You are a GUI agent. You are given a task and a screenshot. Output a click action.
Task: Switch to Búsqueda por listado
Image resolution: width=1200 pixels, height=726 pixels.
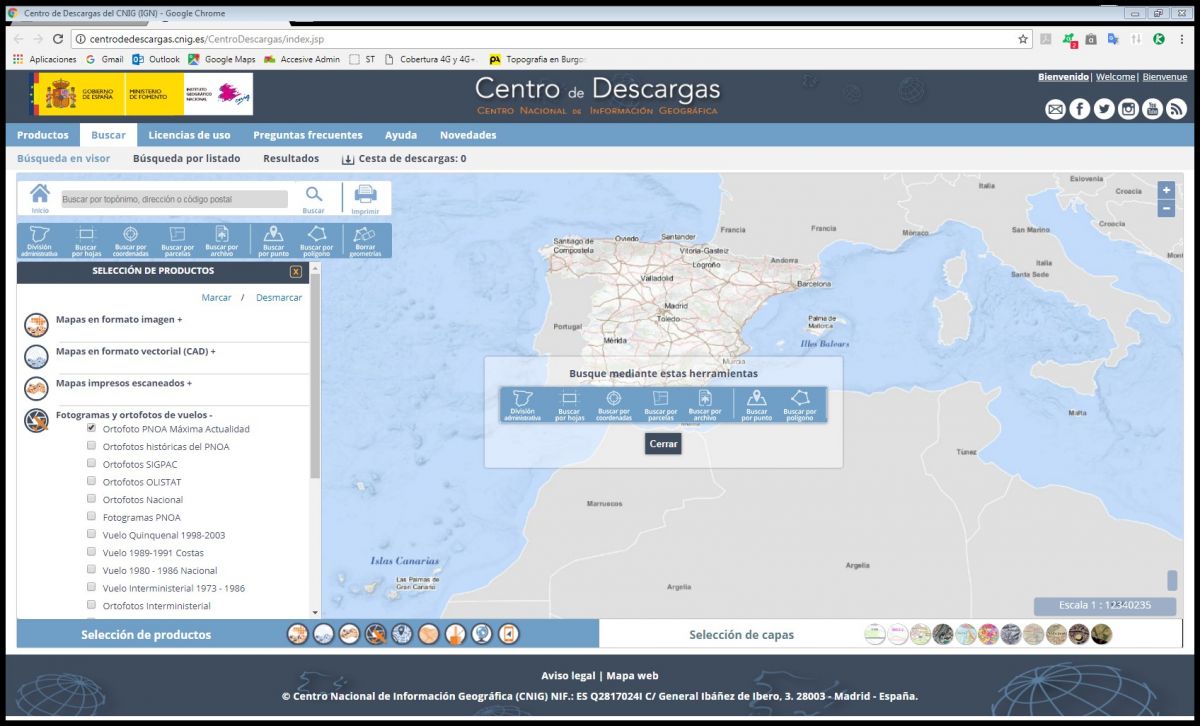(187, 158)
